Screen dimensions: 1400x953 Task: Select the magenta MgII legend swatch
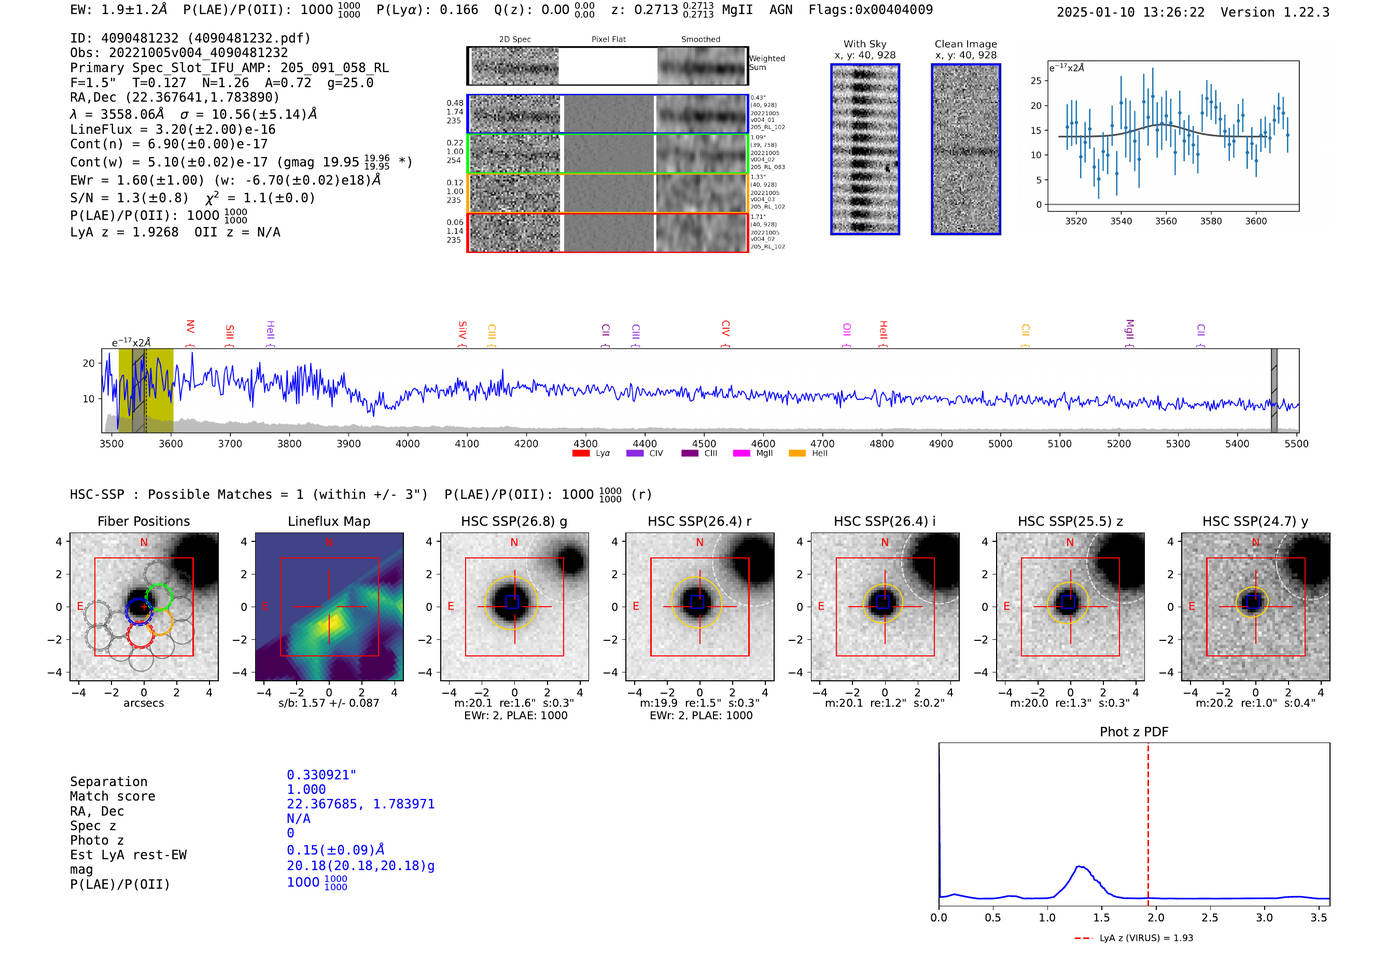tap(741, 453)
